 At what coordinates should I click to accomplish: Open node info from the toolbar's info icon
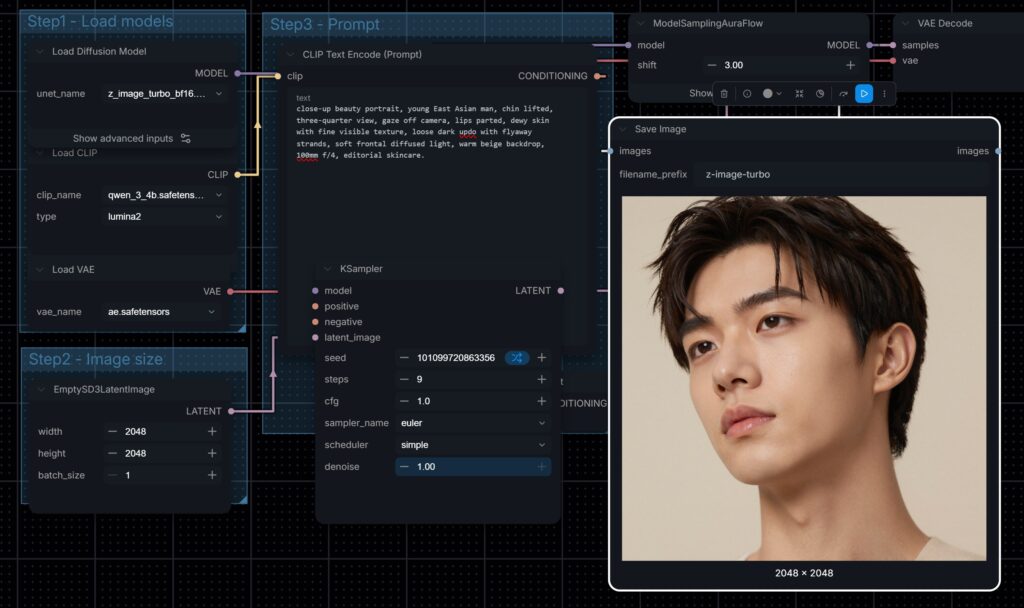746,94
